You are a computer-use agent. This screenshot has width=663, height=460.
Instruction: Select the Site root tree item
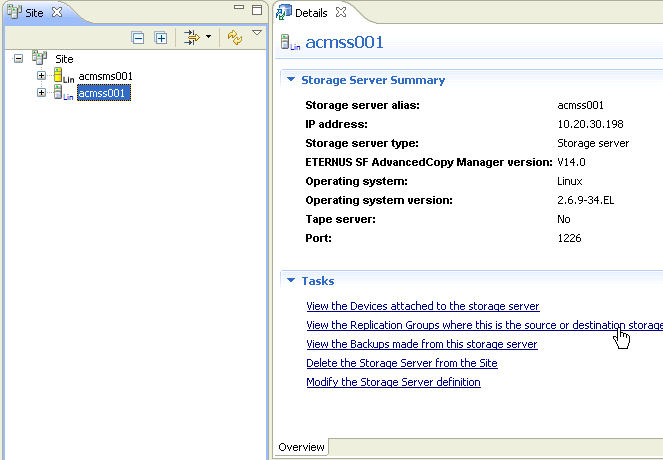pyautogui.click(x=64, y=59)
